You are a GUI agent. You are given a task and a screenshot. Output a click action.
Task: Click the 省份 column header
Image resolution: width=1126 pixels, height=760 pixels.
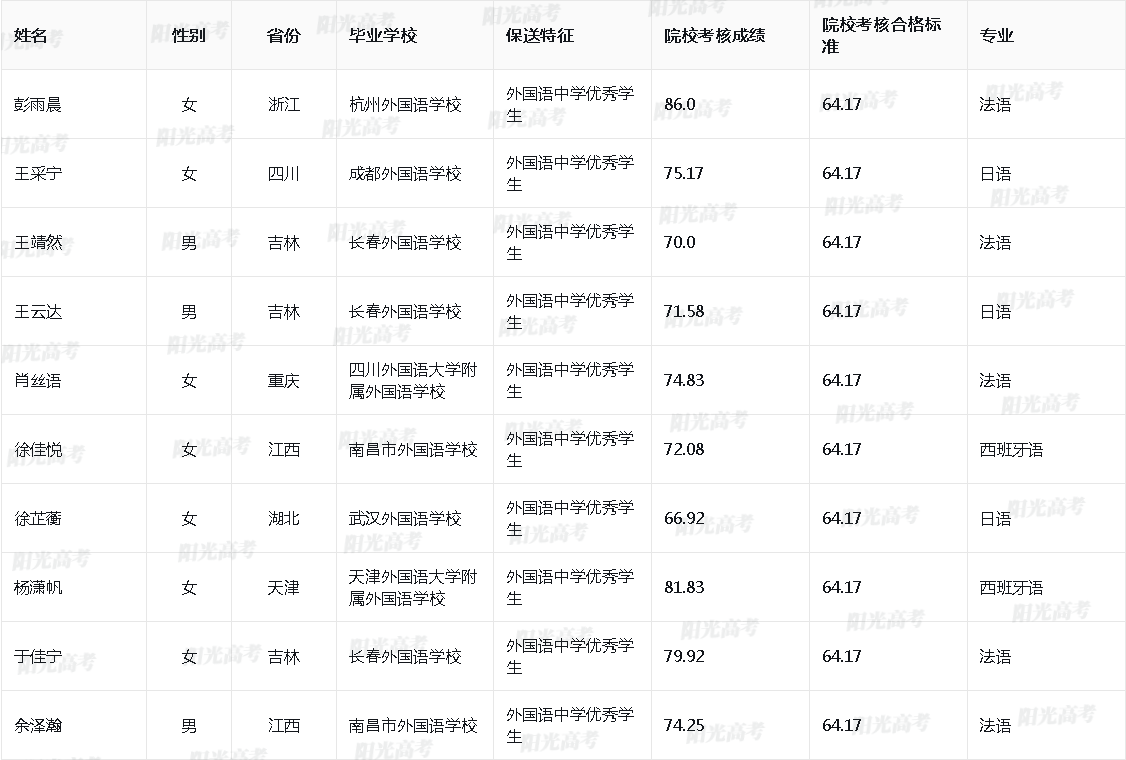284,35
